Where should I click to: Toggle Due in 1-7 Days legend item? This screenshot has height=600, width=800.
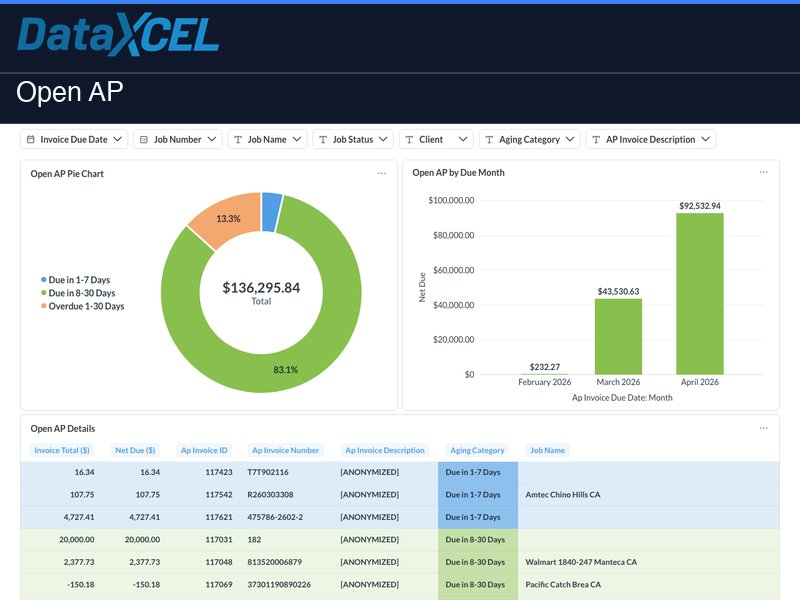tap(78, 280)
